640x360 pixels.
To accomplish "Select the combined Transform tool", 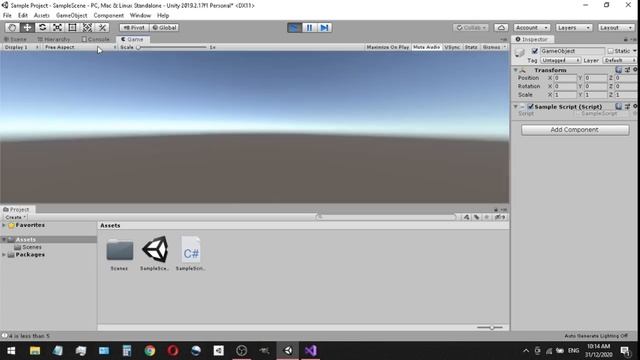I will click(x=87, y=27).
